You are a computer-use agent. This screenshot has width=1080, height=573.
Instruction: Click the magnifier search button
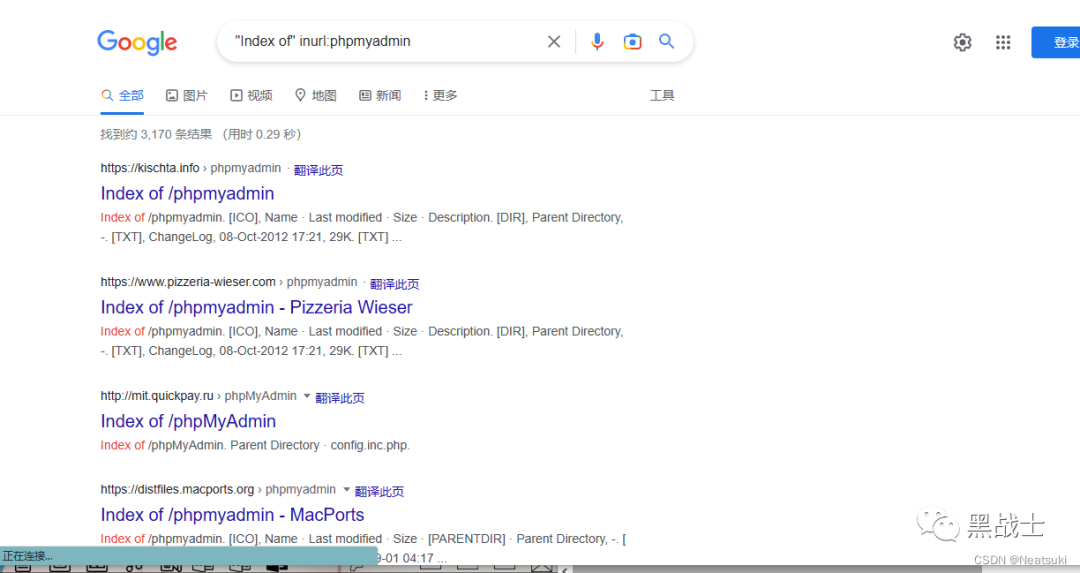pyautogui.click(x=666, y=41)
